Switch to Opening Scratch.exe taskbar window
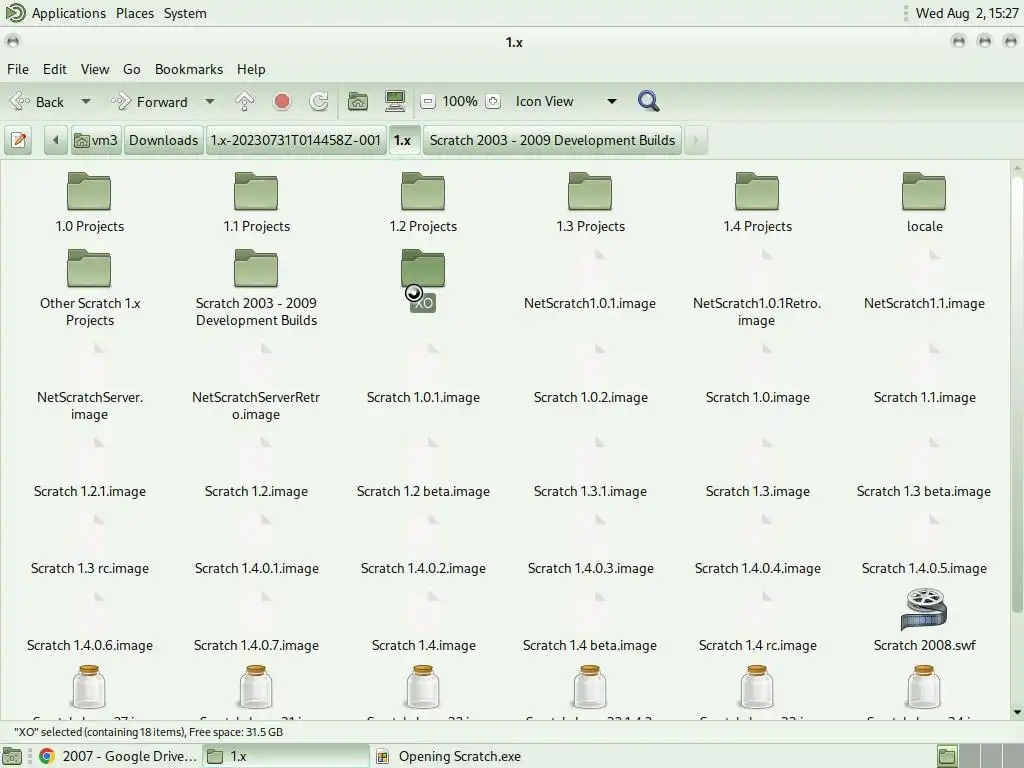Screen dimensions: 1024x768 [451, 756]
